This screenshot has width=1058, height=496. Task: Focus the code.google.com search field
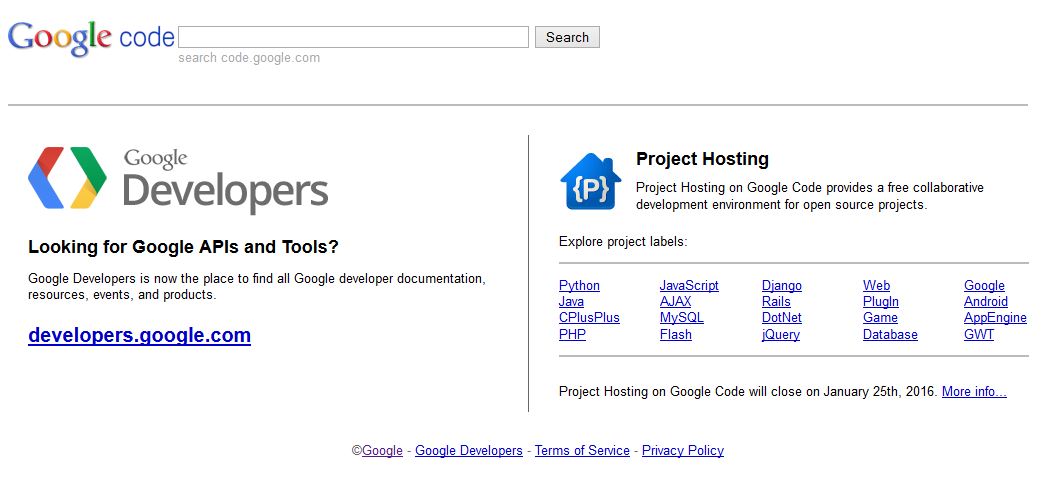pos(354,37)
